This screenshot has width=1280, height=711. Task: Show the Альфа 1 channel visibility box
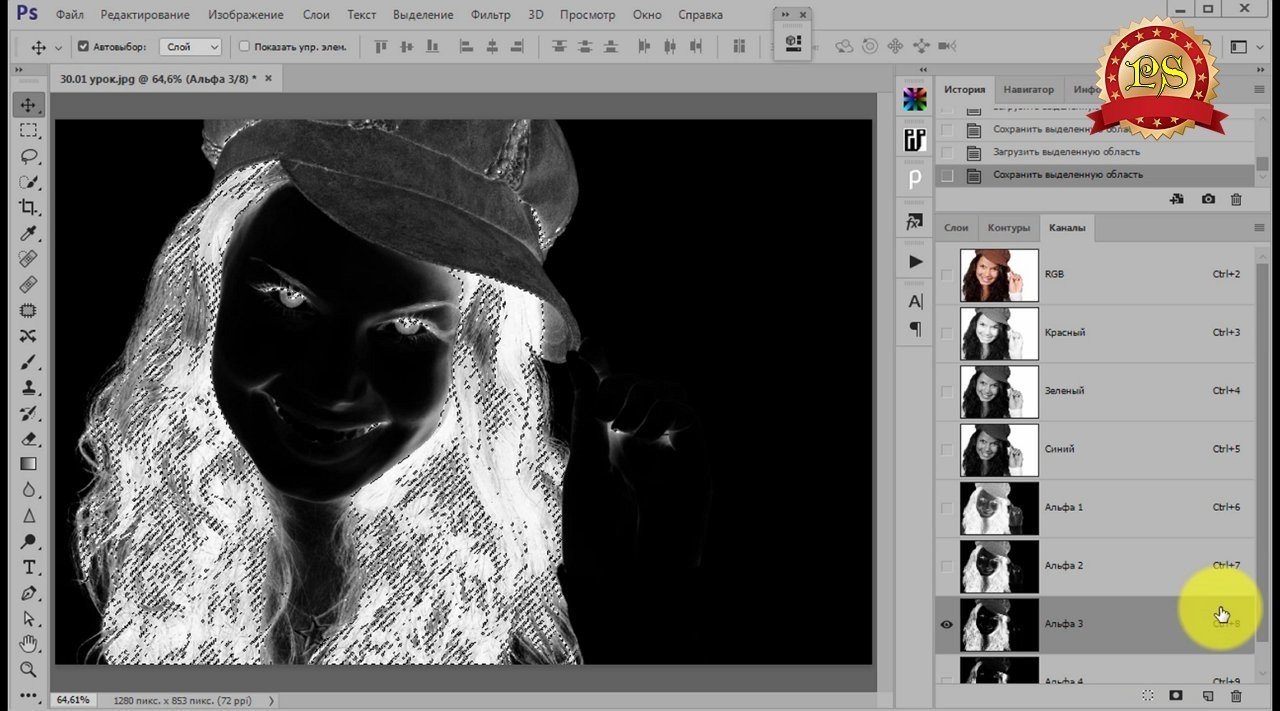click(x=946, y=507)
